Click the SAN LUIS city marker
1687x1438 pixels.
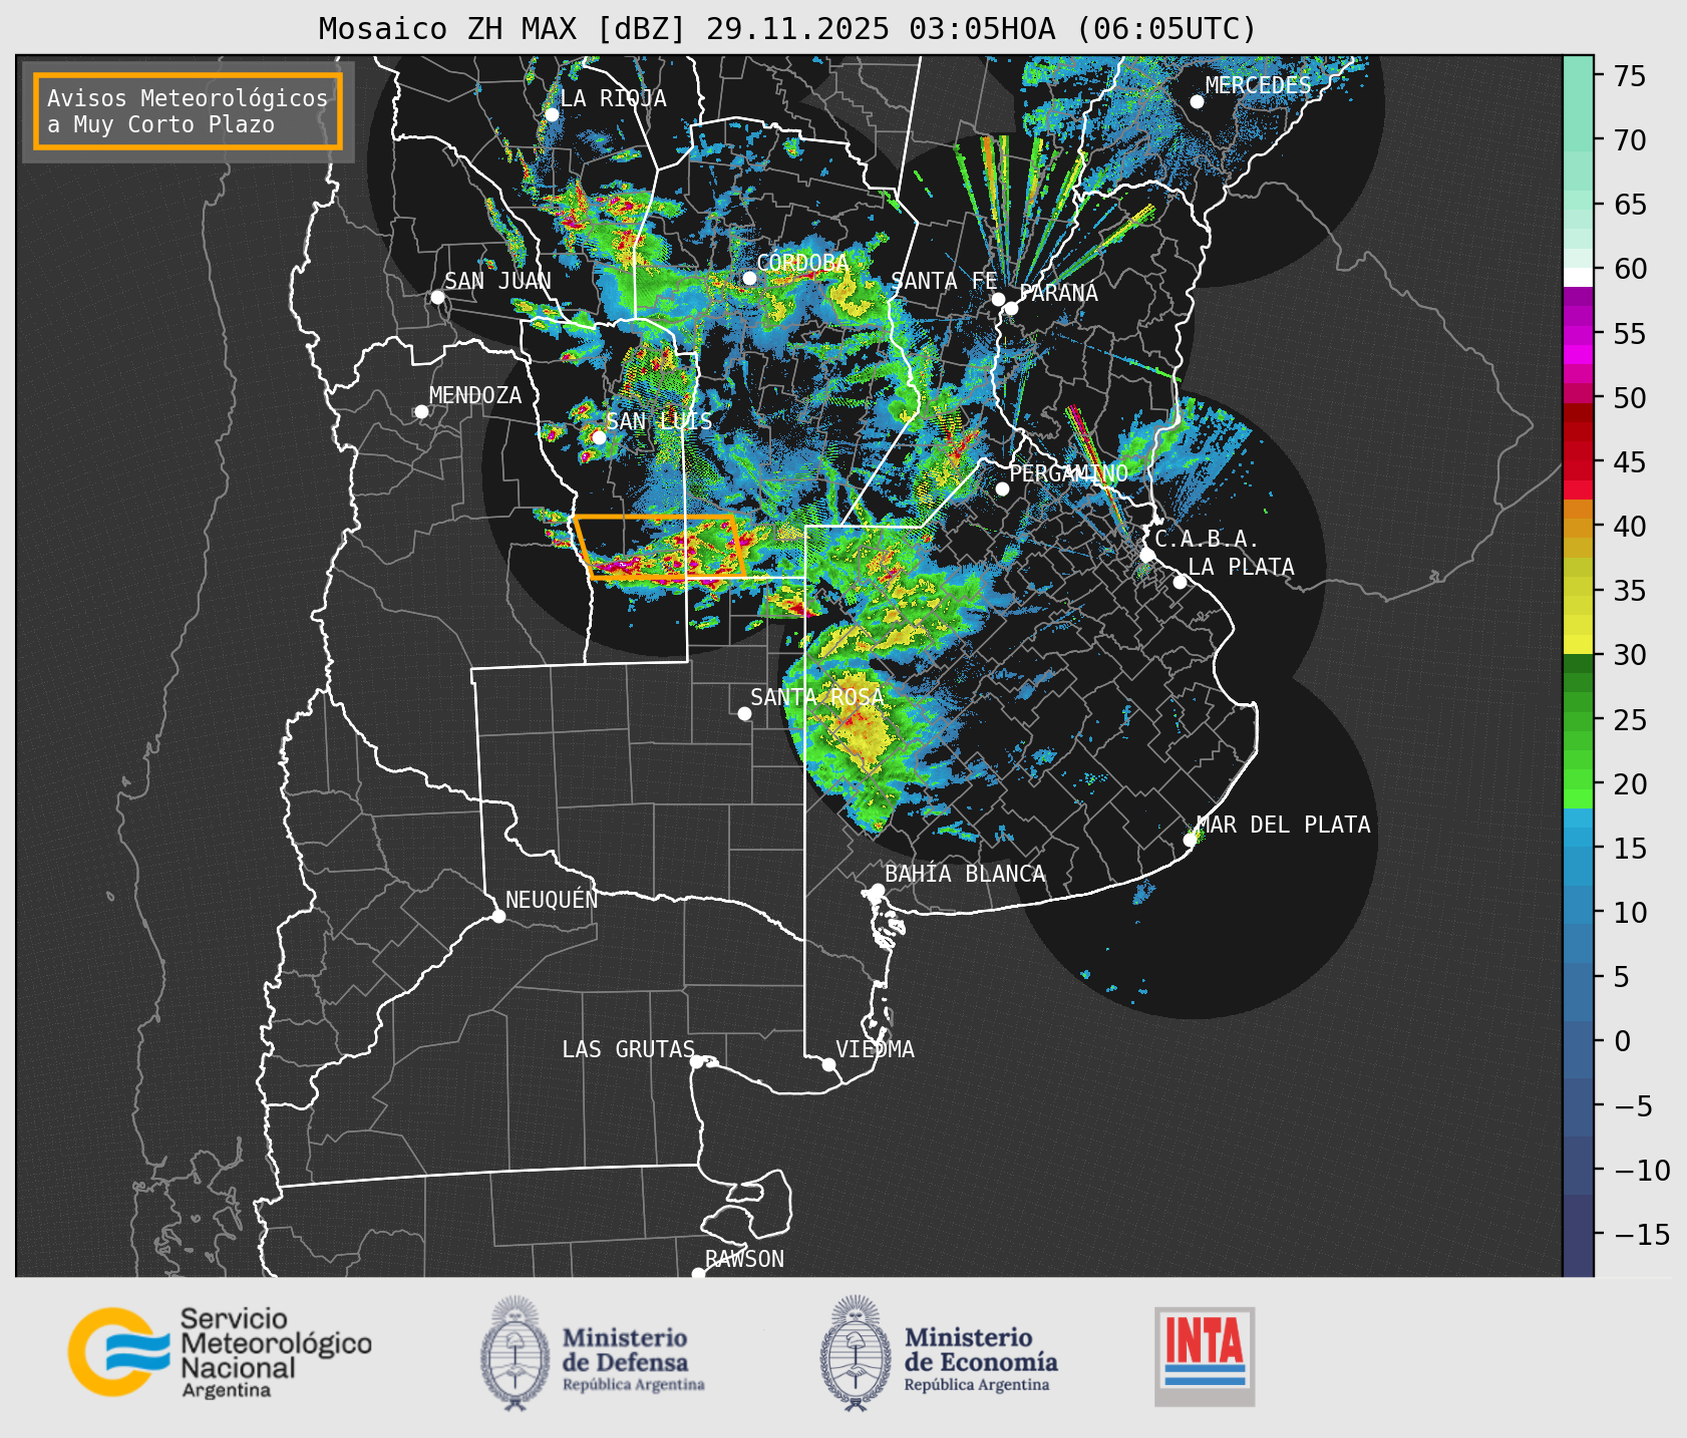pos(599,437)
